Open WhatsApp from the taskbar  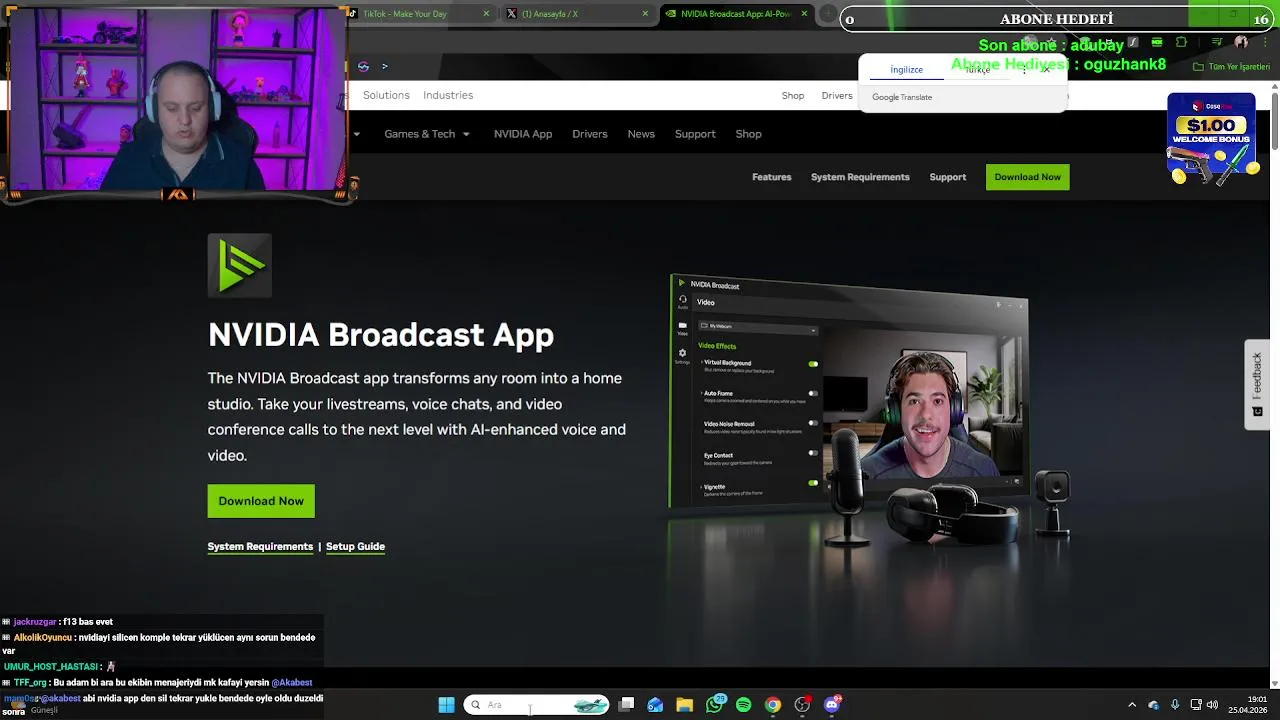click(x=714, y=705)
